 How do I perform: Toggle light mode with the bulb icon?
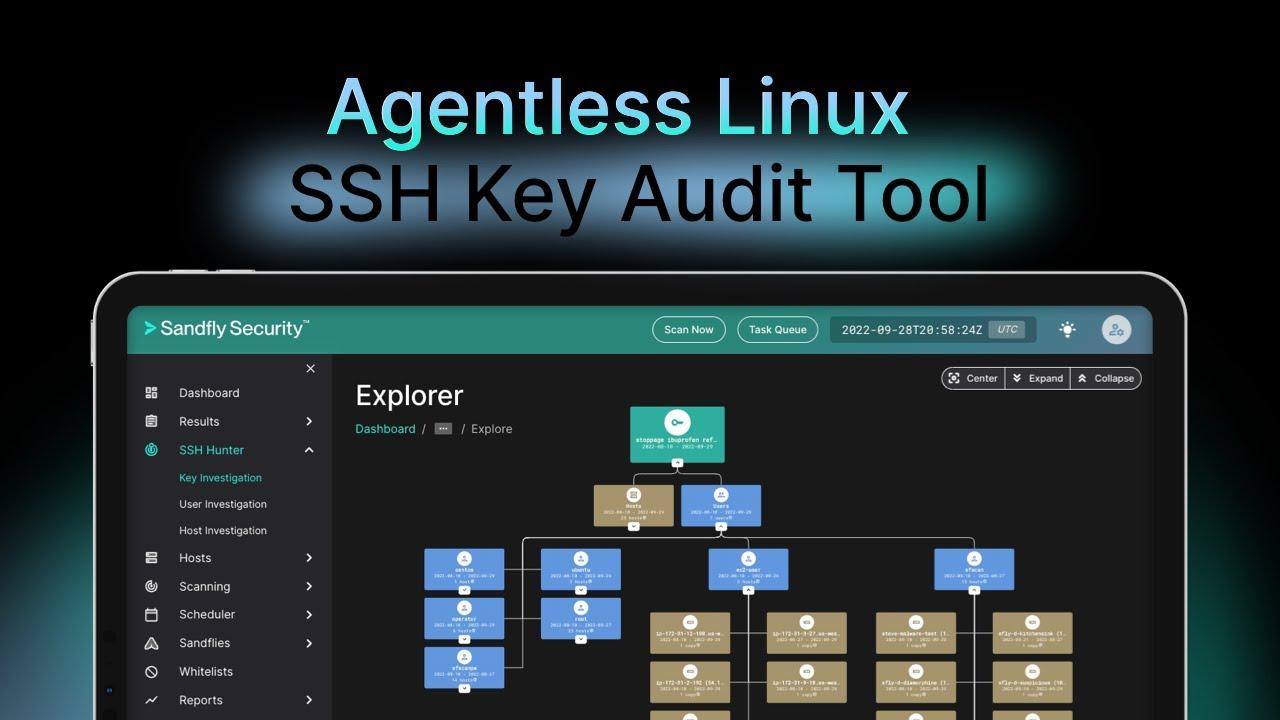click(x=1067, y=329)
